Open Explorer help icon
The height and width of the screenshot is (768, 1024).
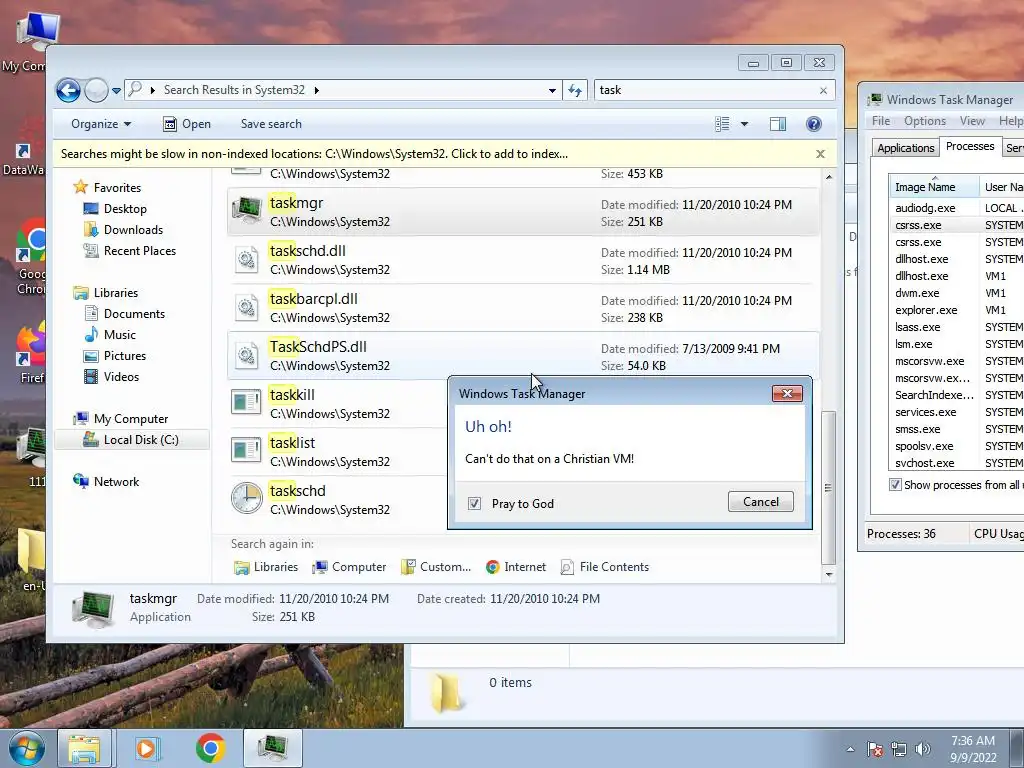[x=814, y=124]
